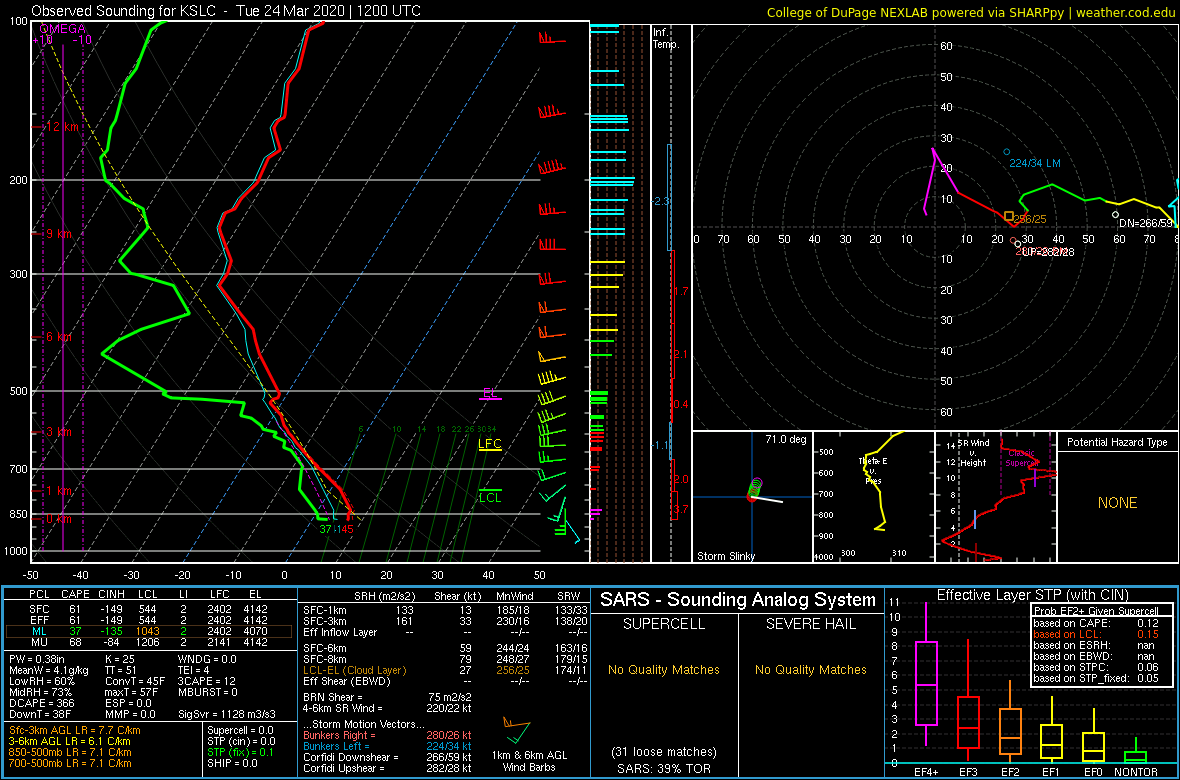Click the green NONTOR box plot
This screenshot has height=780, width=1180.
point(1136,756)
